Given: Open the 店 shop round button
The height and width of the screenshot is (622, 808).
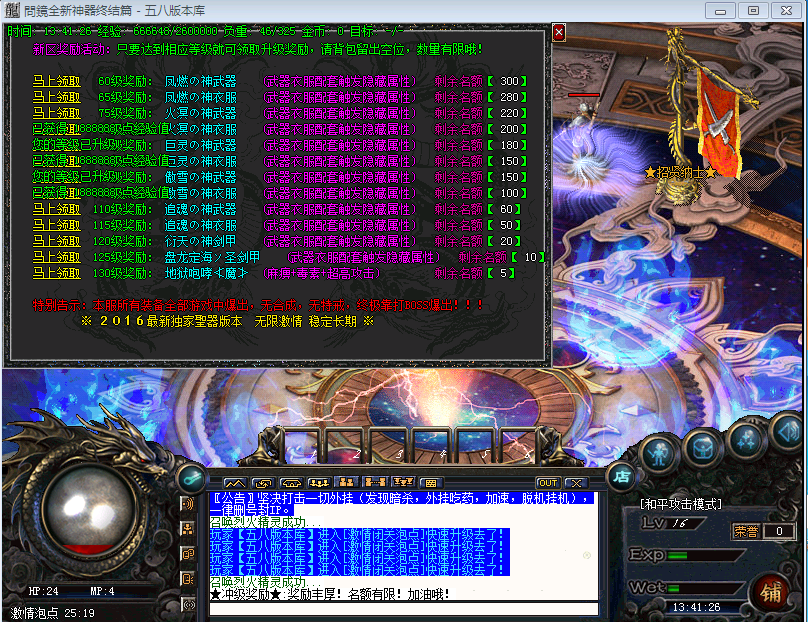Looking at the screenshot, I should click(621, 477).
